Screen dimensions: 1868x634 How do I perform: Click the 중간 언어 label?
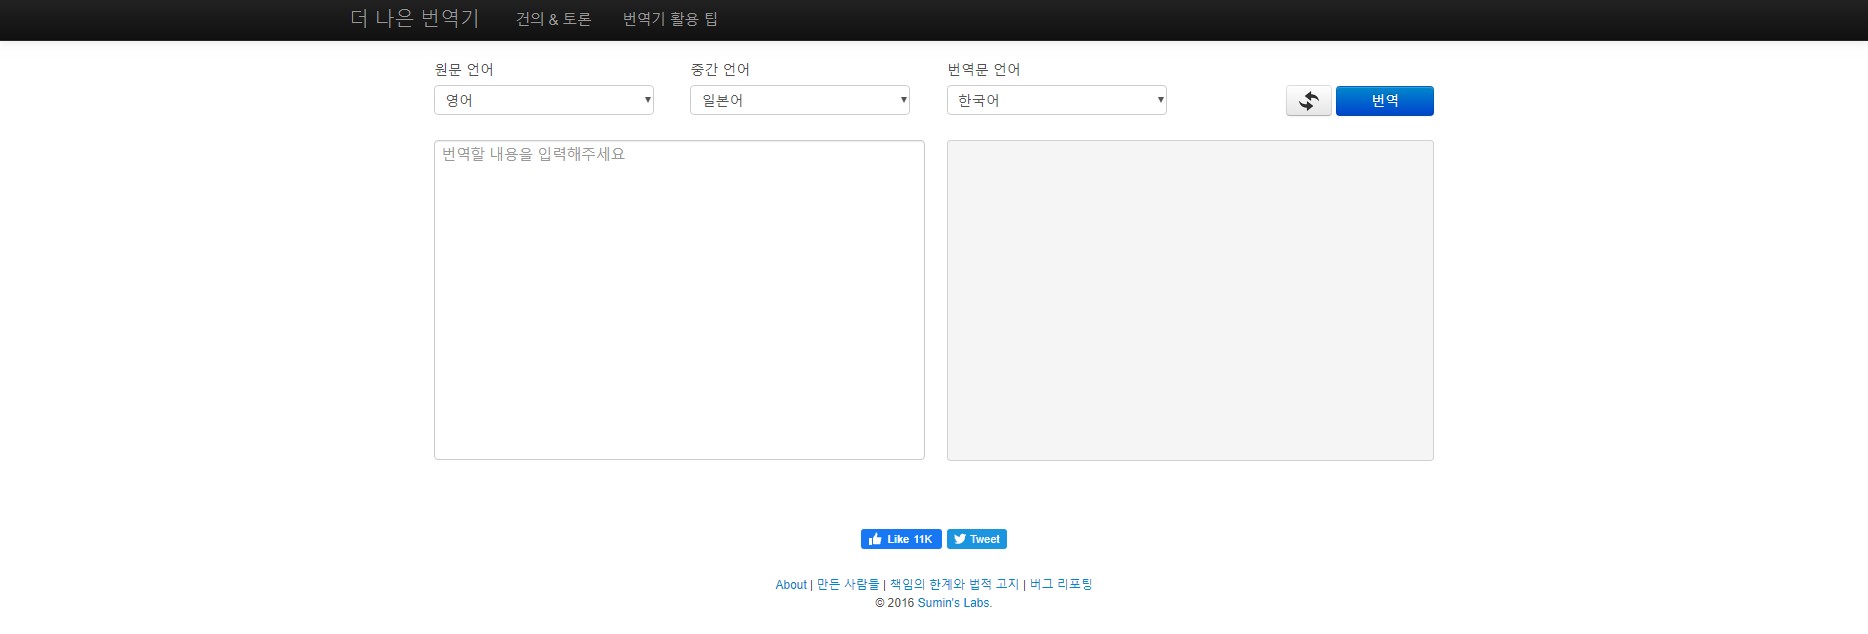(720, 69)
